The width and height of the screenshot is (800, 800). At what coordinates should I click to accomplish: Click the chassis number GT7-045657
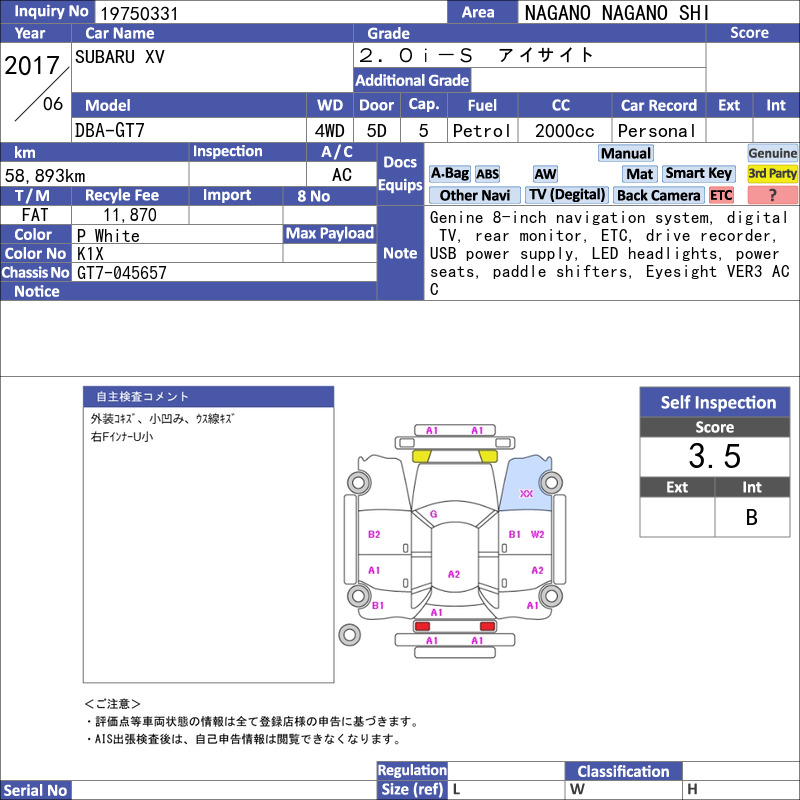point(121,272)
